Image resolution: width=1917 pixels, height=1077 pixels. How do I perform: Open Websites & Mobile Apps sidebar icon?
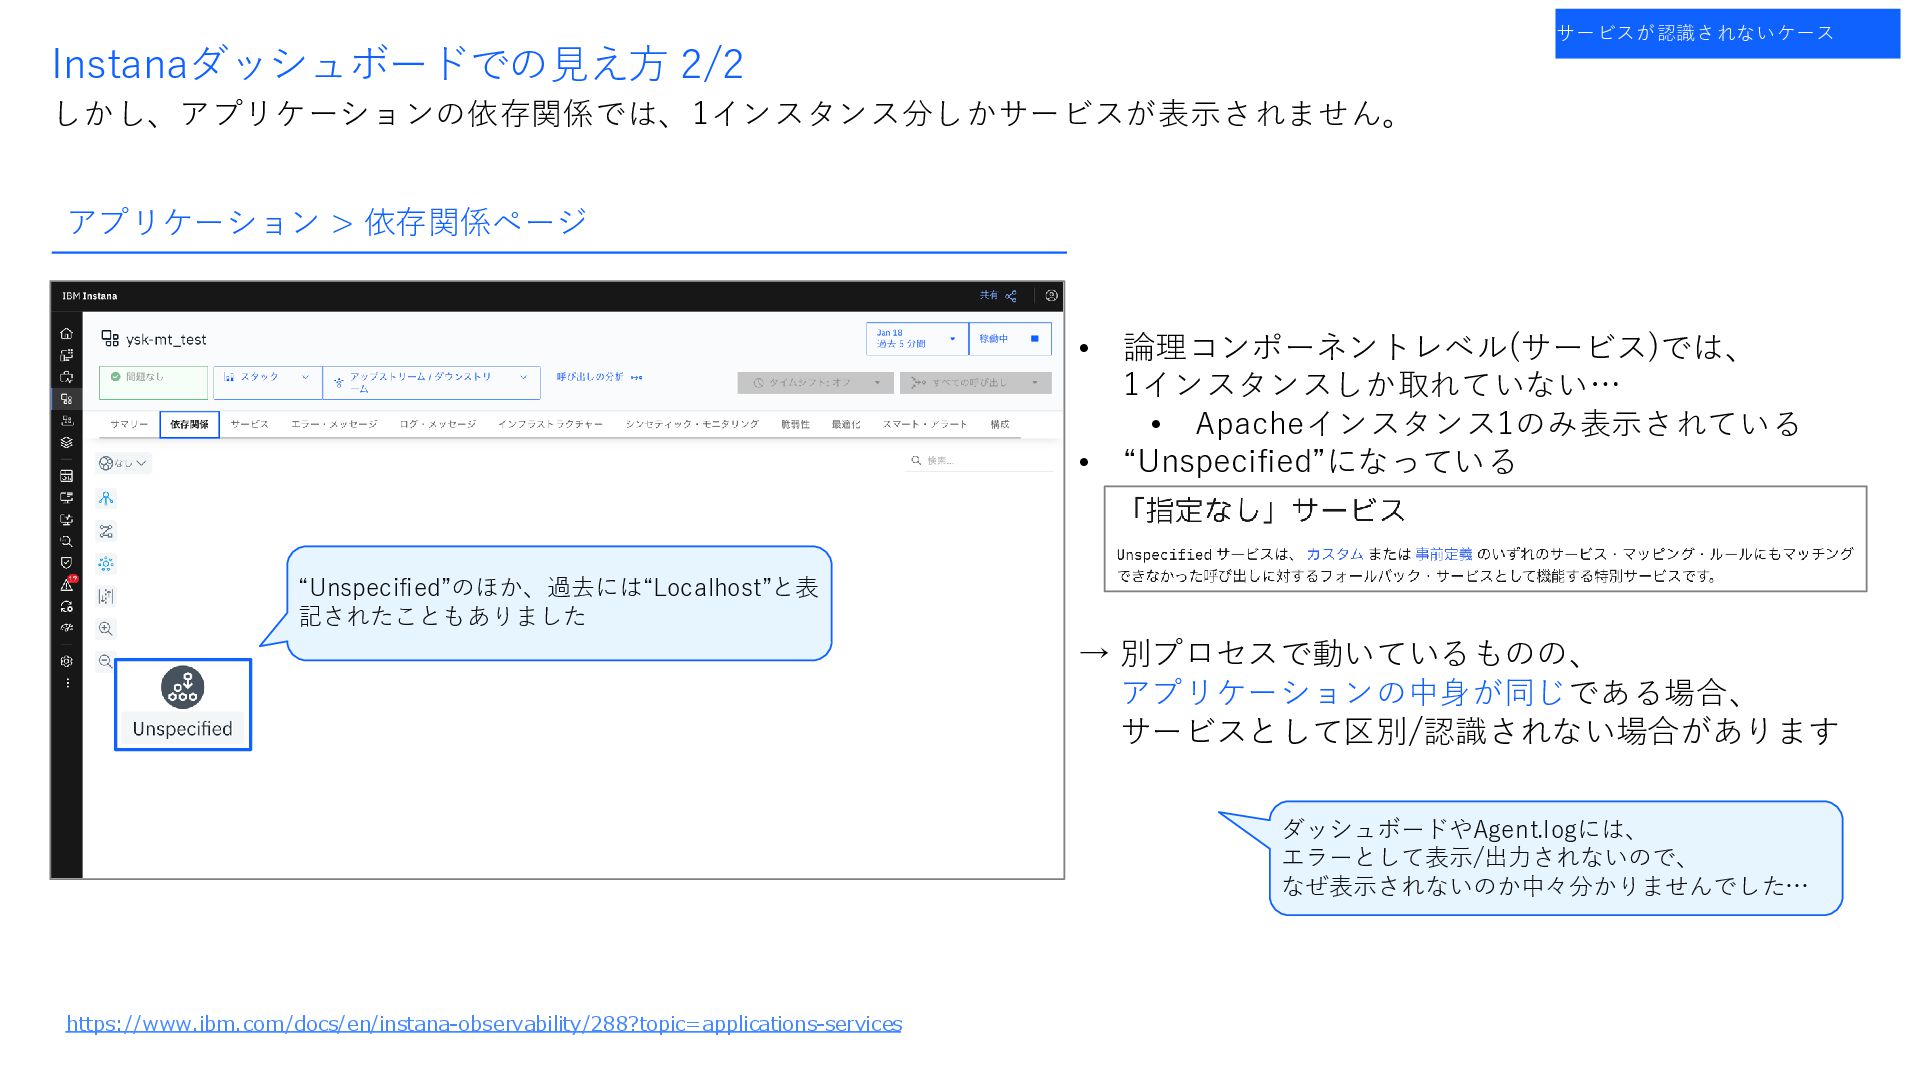pos(66,355)
